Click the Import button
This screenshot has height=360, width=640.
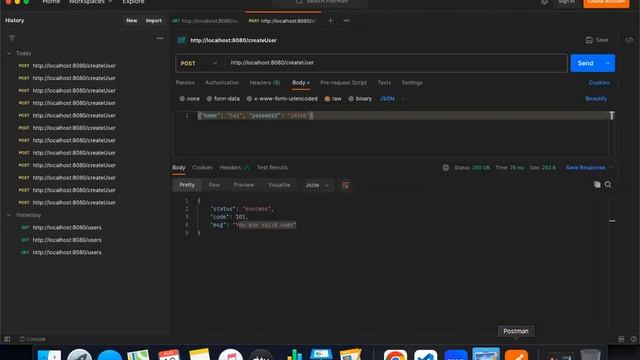point(153,20)
